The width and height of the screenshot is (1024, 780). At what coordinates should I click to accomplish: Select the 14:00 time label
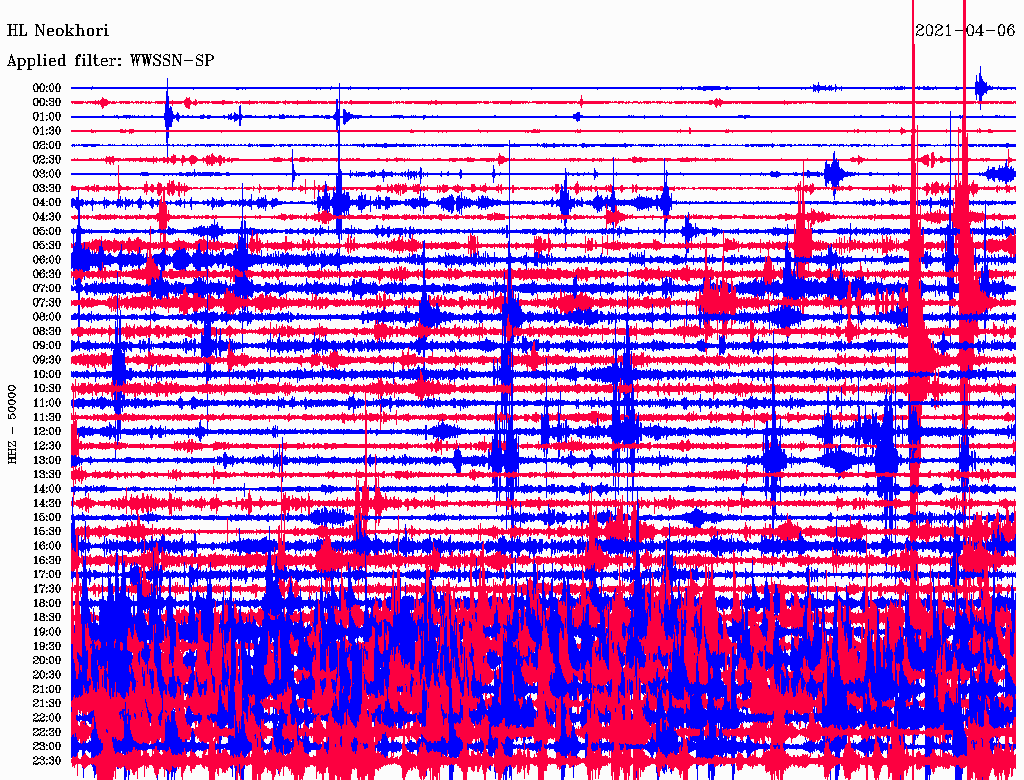pos(47,489)
